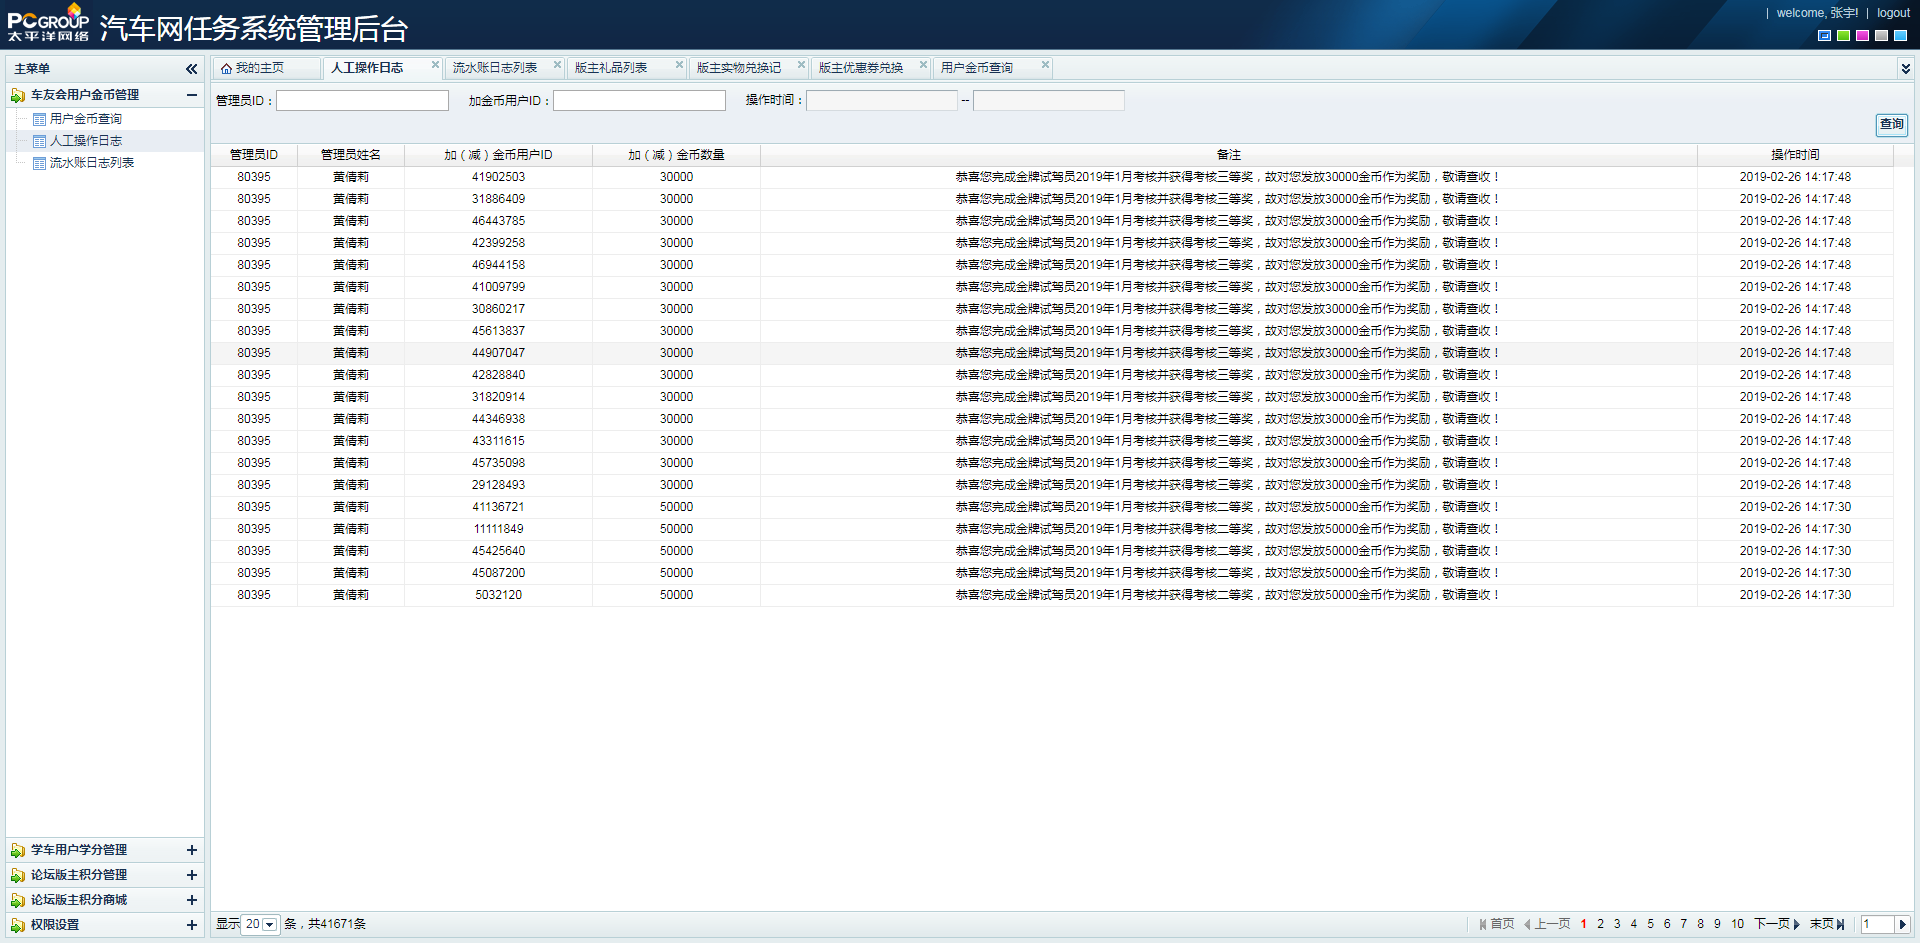1920x943 pixels.
Task: Open 用户金币查询 in the sidebar tree
Action: 85,119
